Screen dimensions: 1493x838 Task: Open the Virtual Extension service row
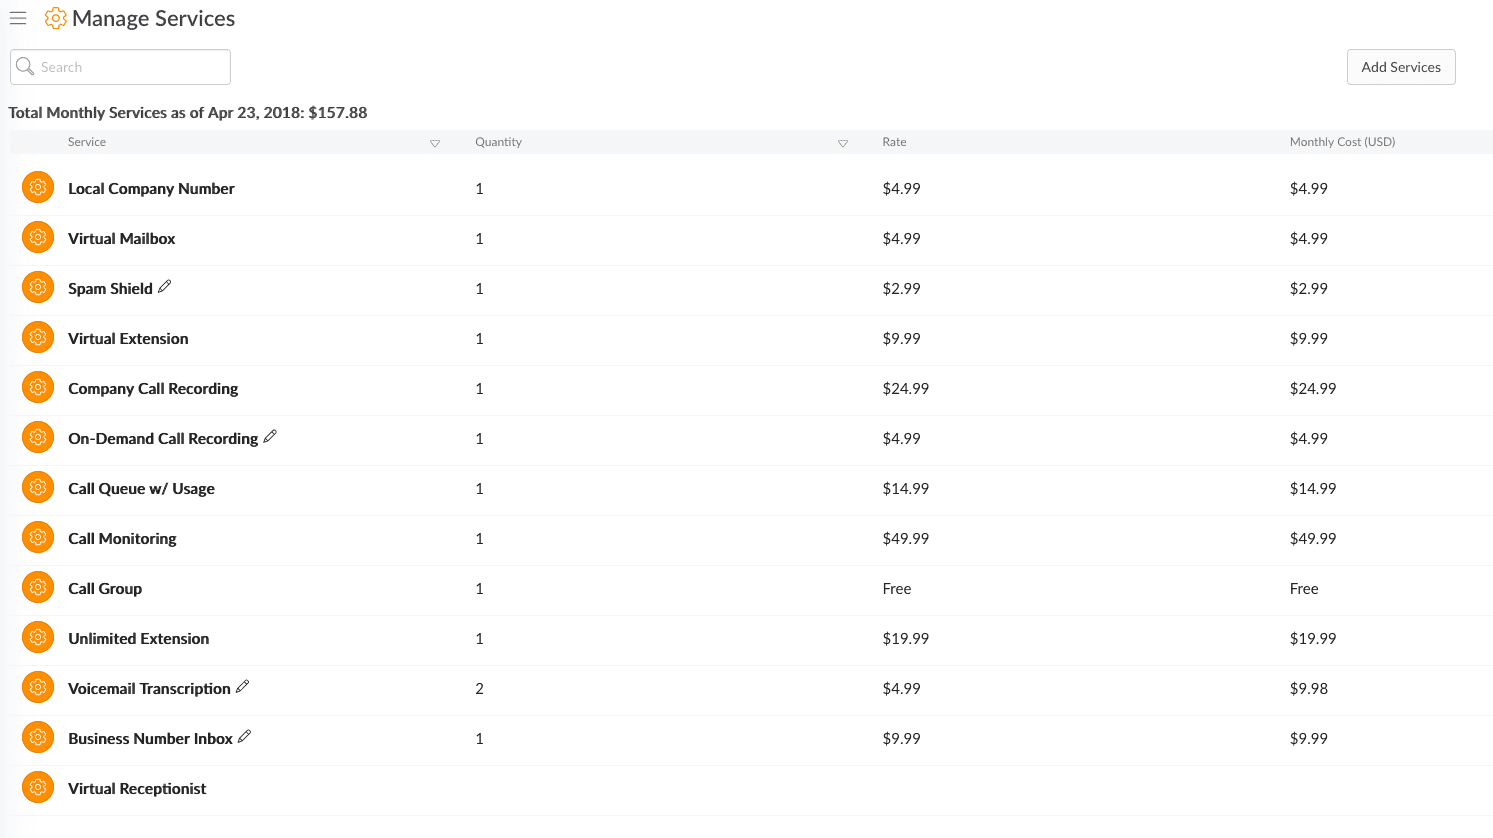tap(128, 339)
